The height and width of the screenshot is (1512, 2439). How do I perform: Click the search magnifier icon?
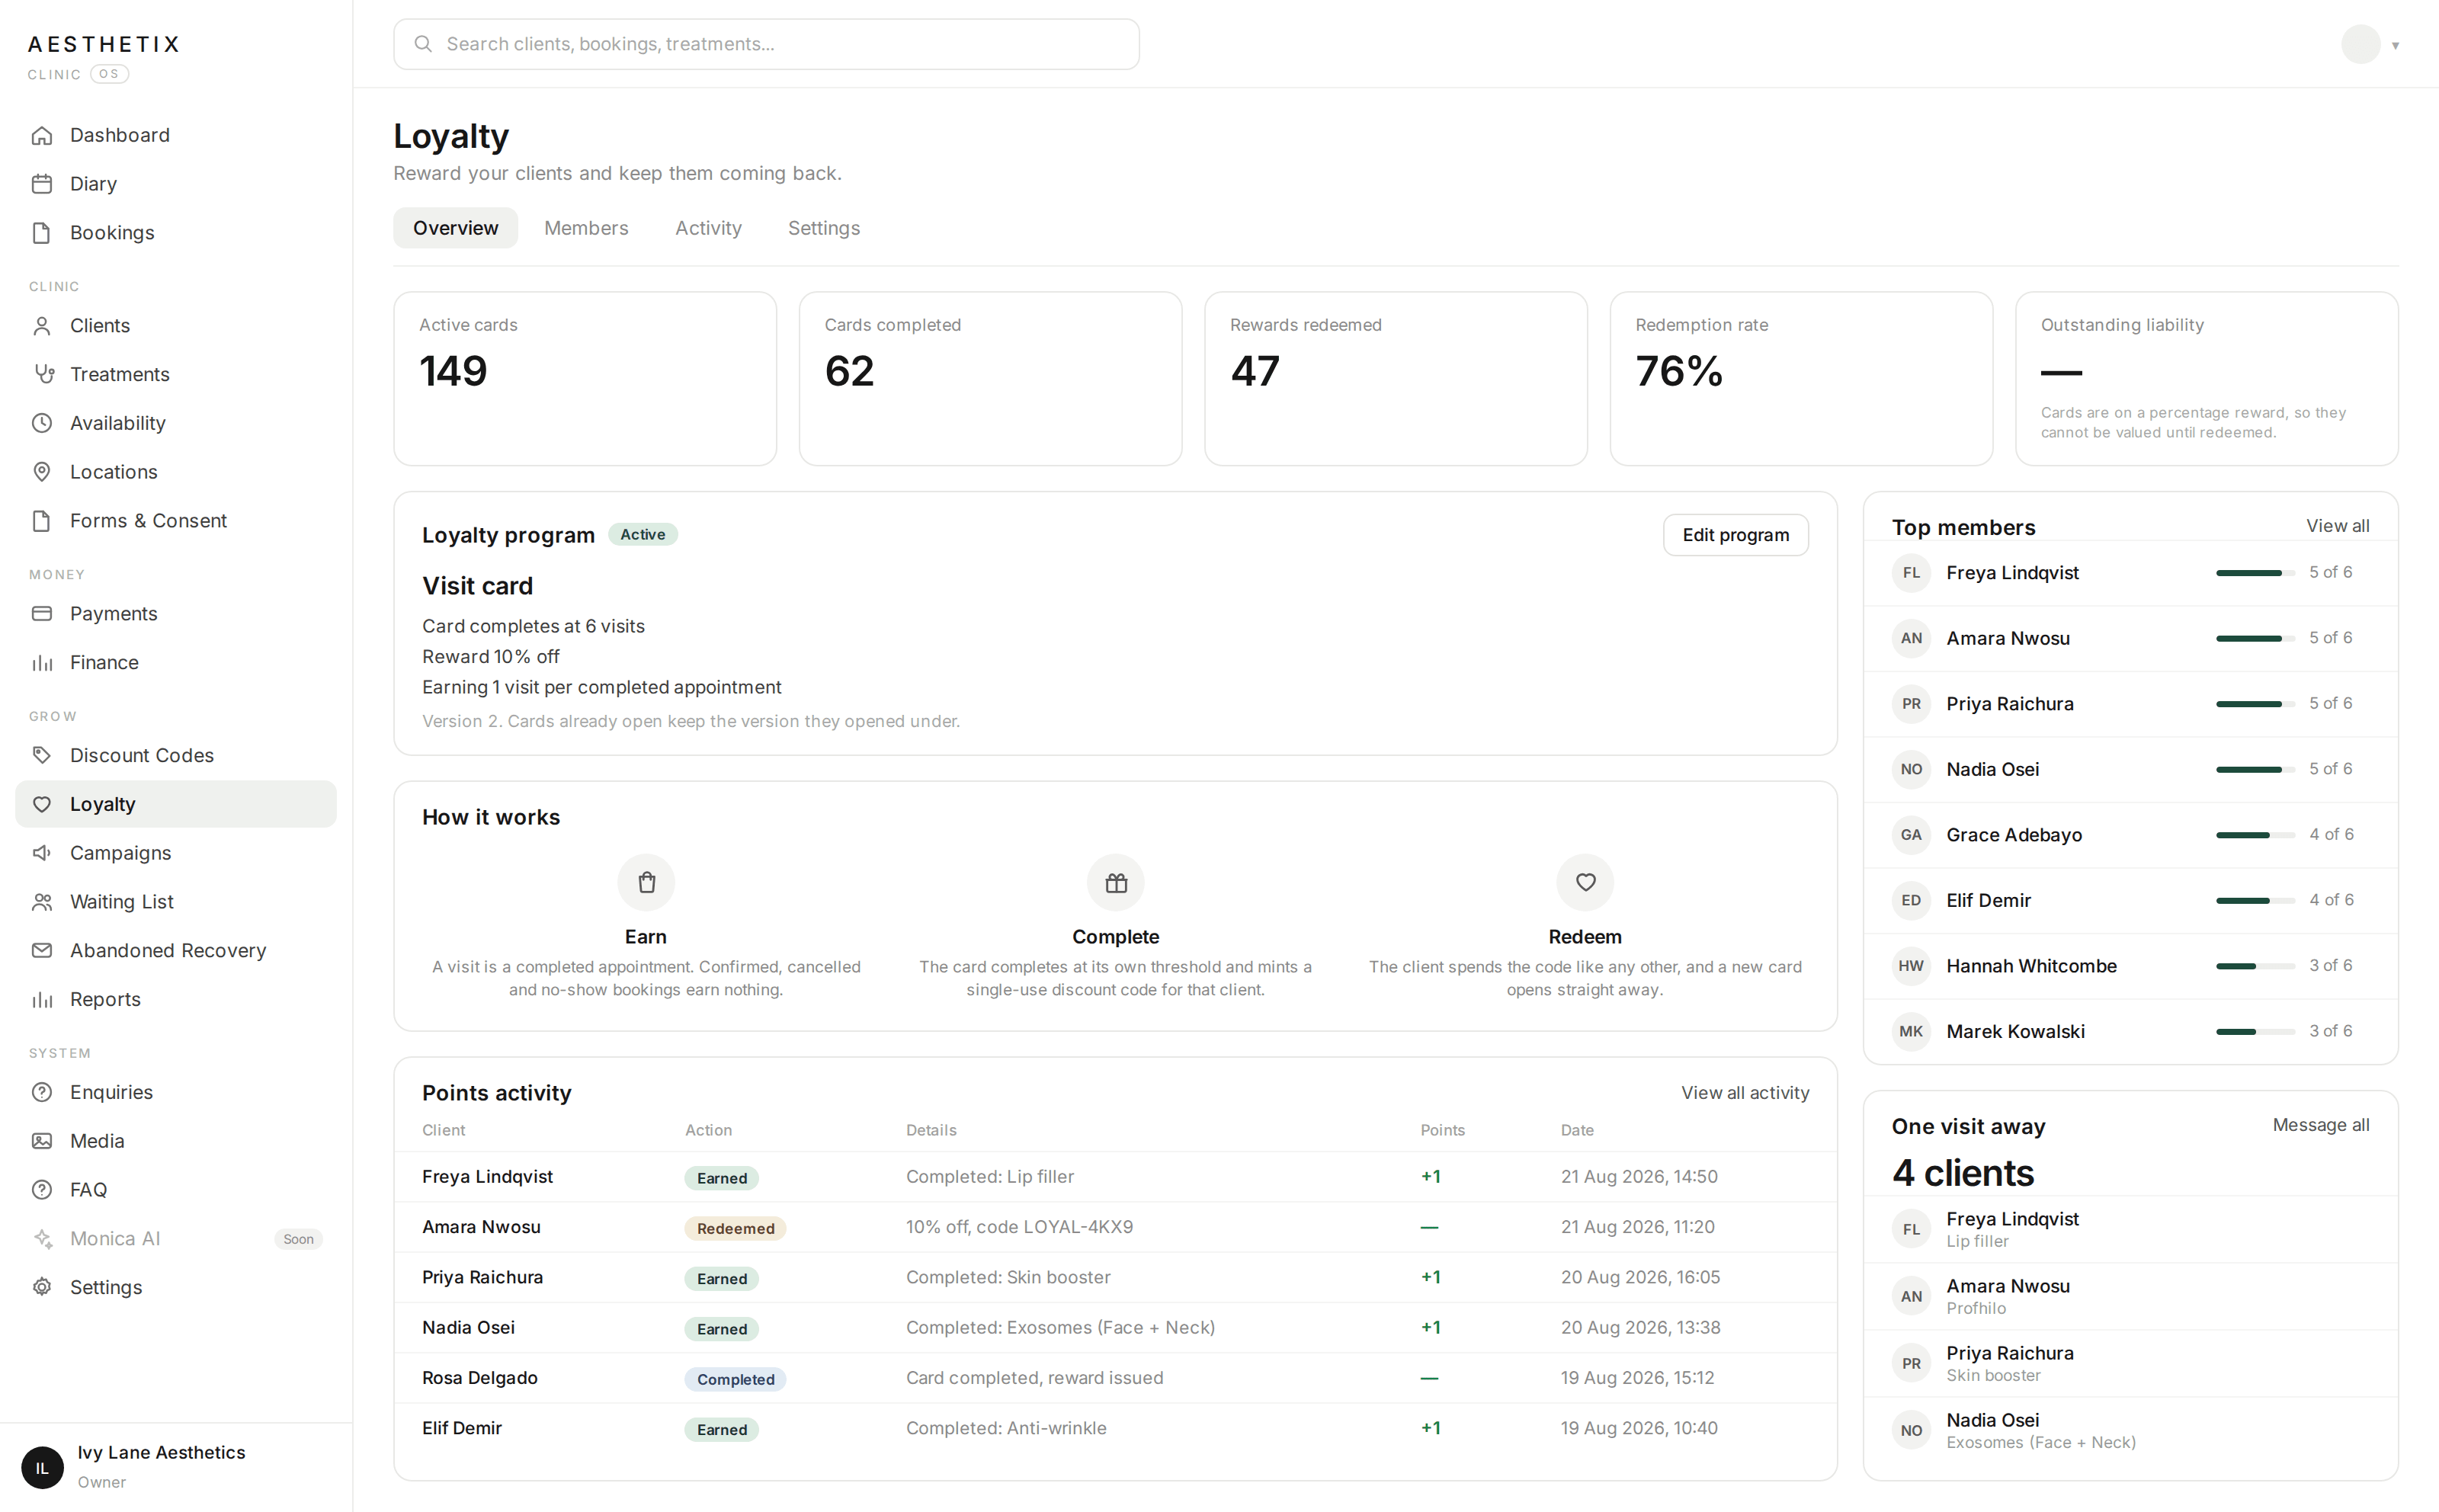click(423, 44)
